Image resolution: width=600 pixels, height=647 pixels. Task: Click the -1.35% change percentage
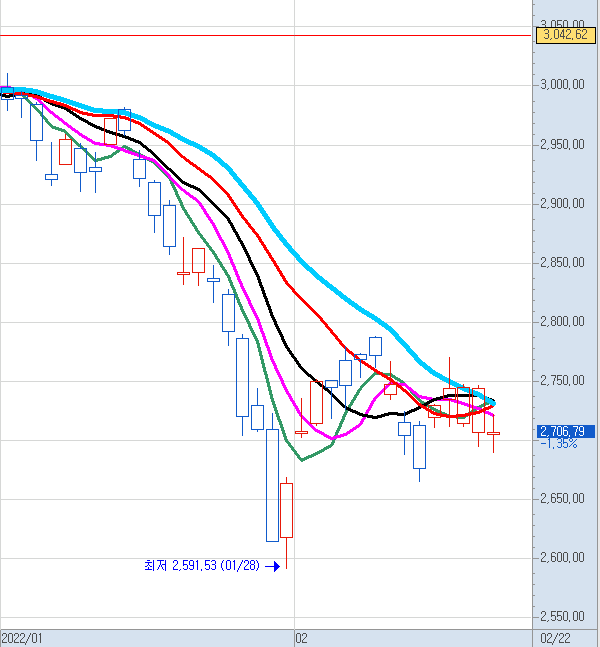[x=559, y=444]
